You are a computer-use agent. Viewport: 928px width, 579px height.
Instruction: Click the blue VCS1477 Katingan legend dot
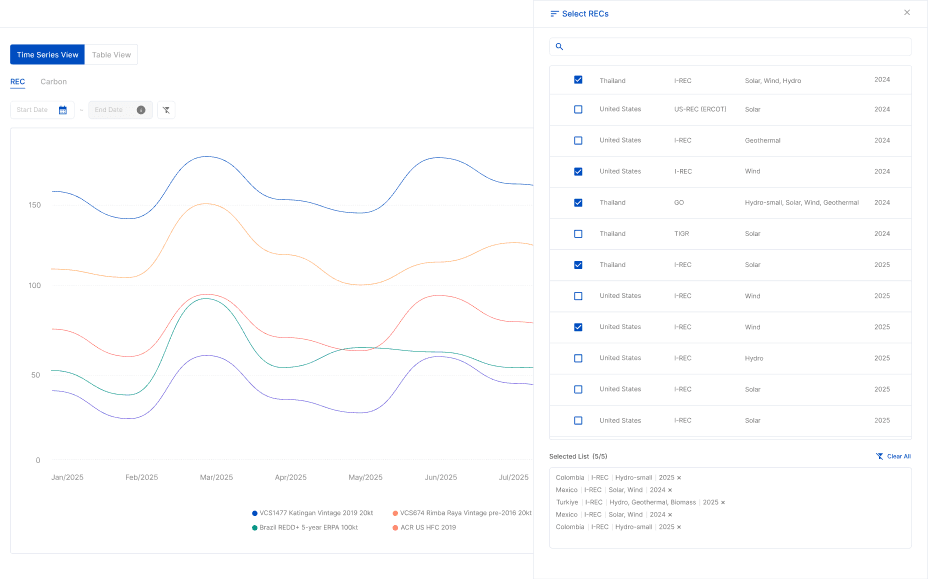(x=252, y=512)
